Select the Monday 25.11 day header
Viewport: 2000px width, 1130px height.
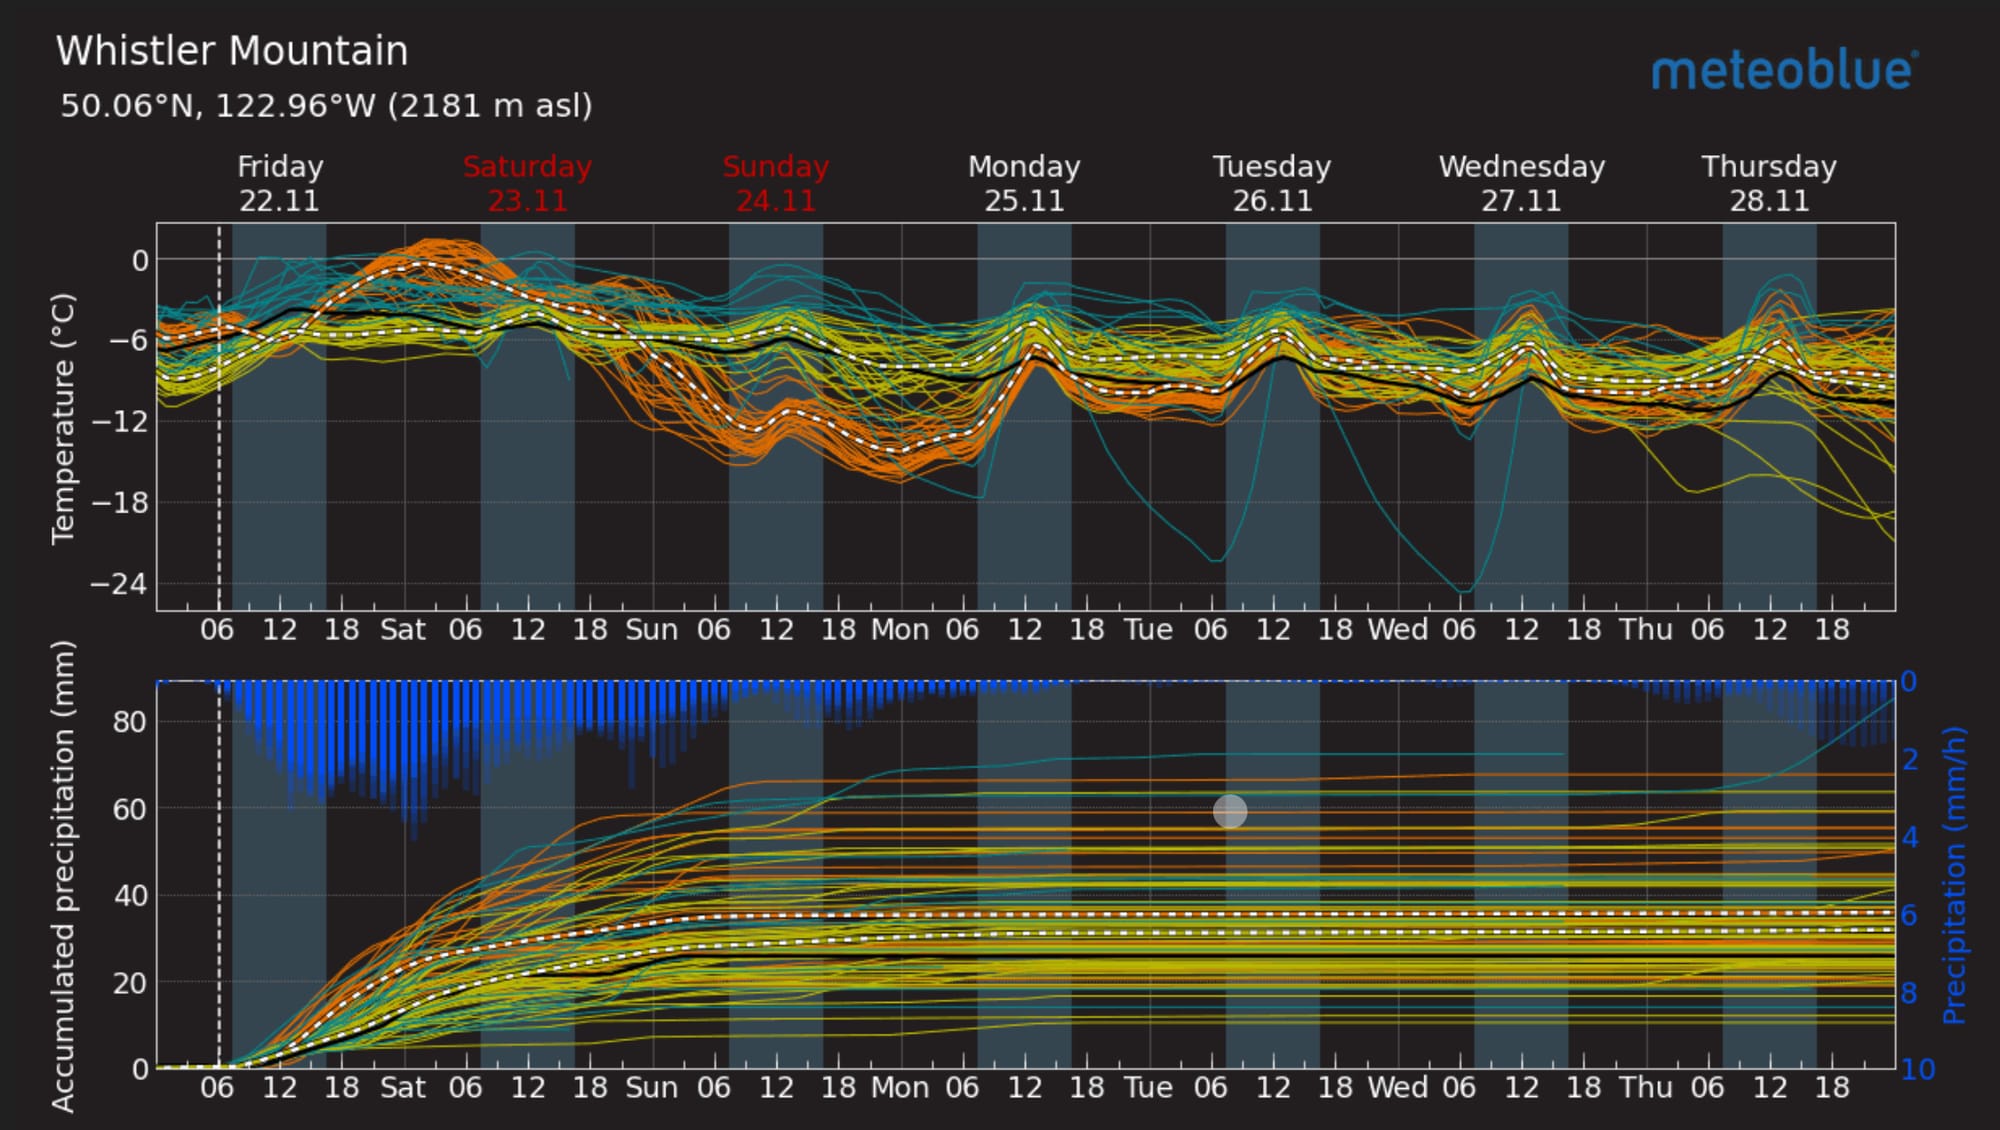pyautogui.click(x=1024, y=183)
